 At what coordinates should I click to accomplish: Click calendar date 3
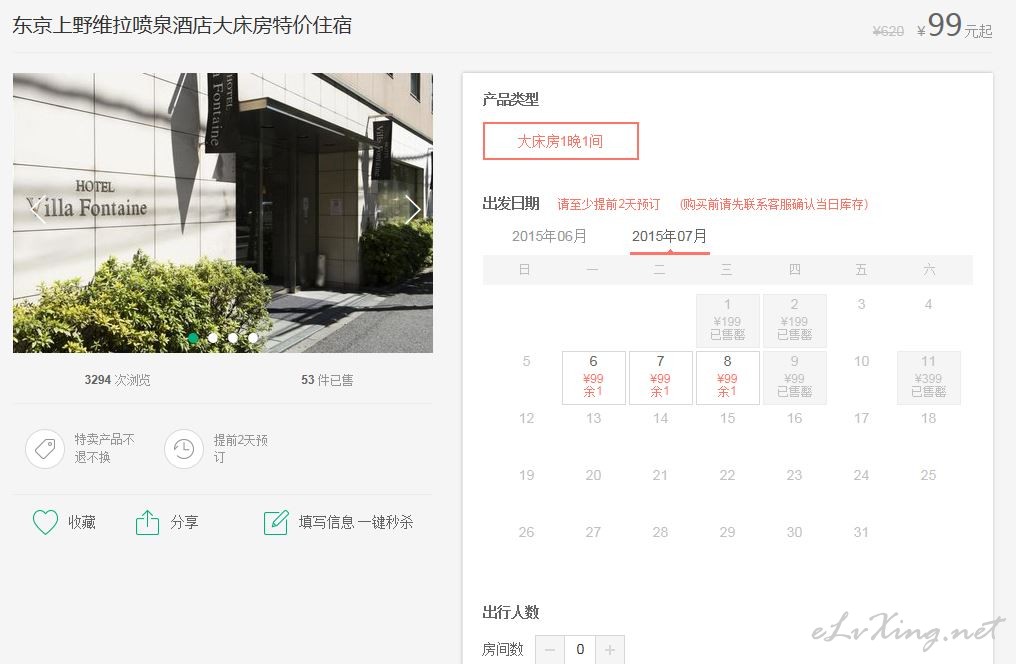861,304
